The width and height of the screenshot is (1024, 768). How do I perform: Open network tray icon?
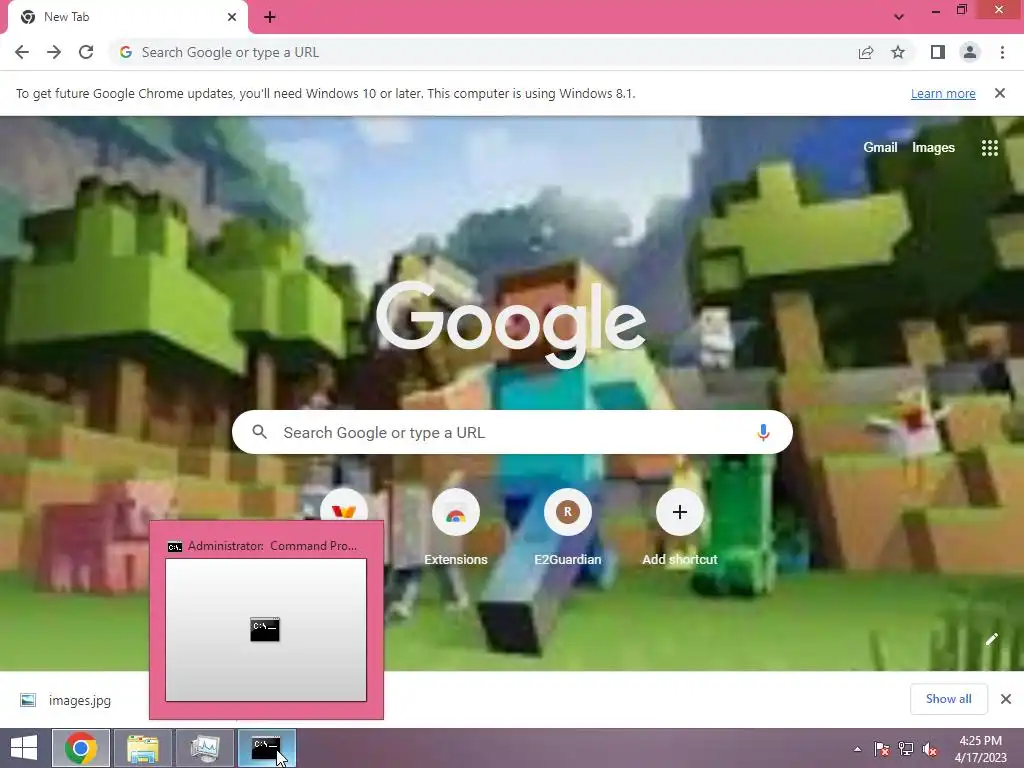pyautogui.click(x=906, y=749)
